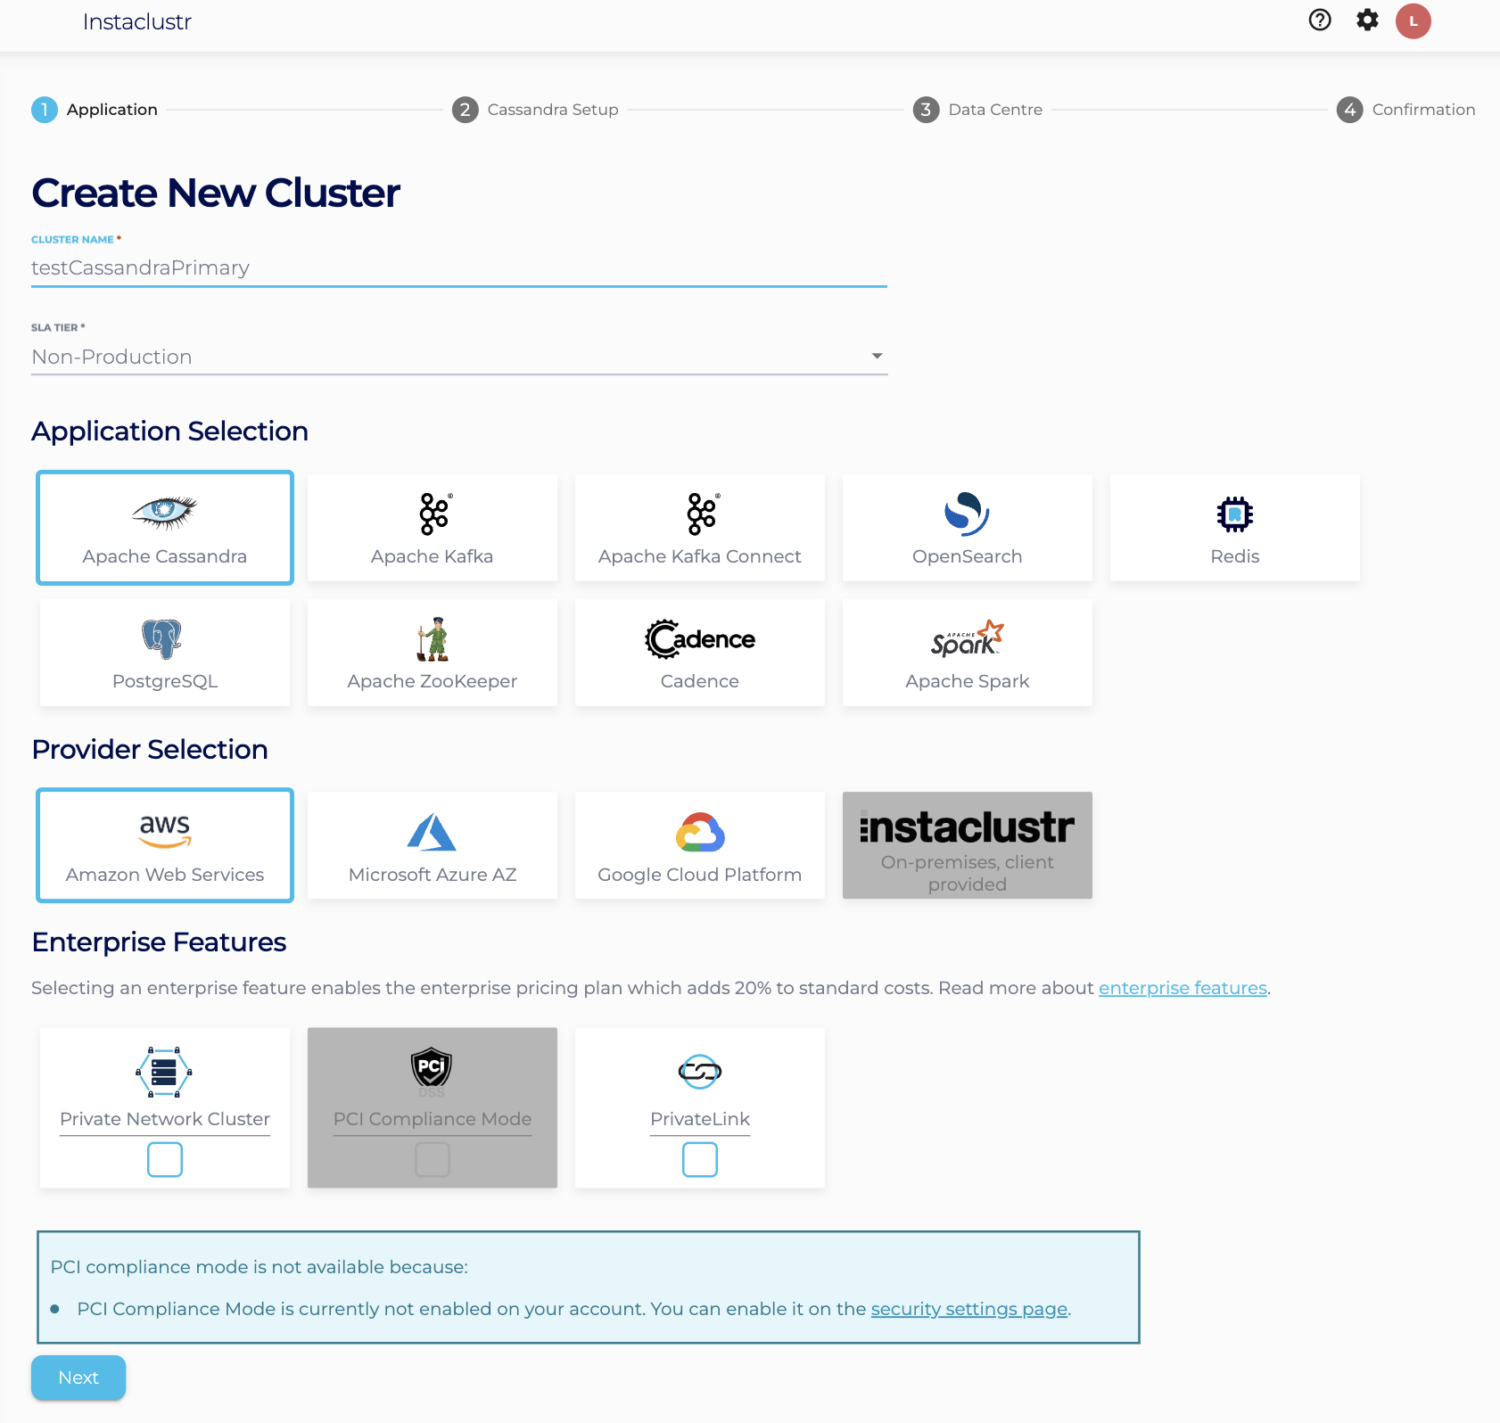Check the PrivateLink enterprise feature

point(699,1159)
